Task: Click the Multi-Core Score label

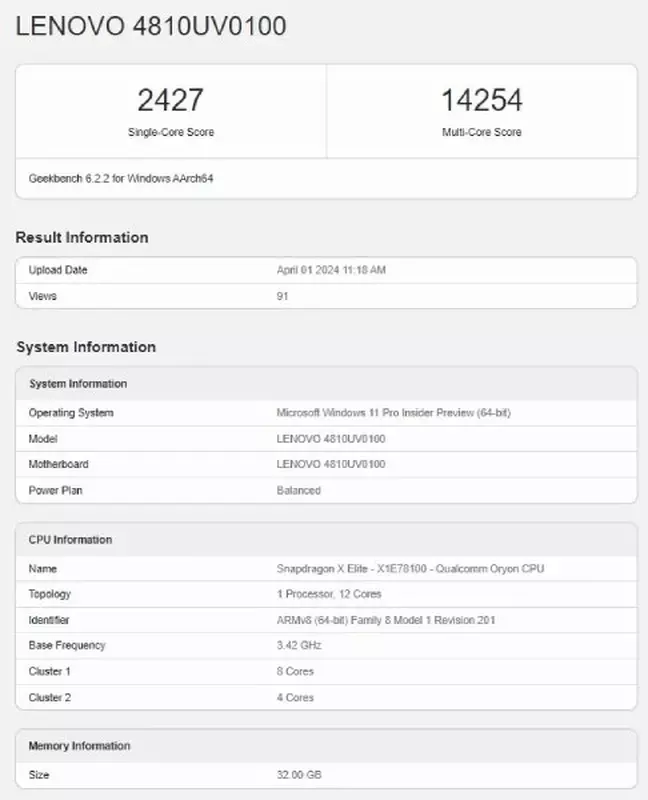Action: (x=481, y=132)
